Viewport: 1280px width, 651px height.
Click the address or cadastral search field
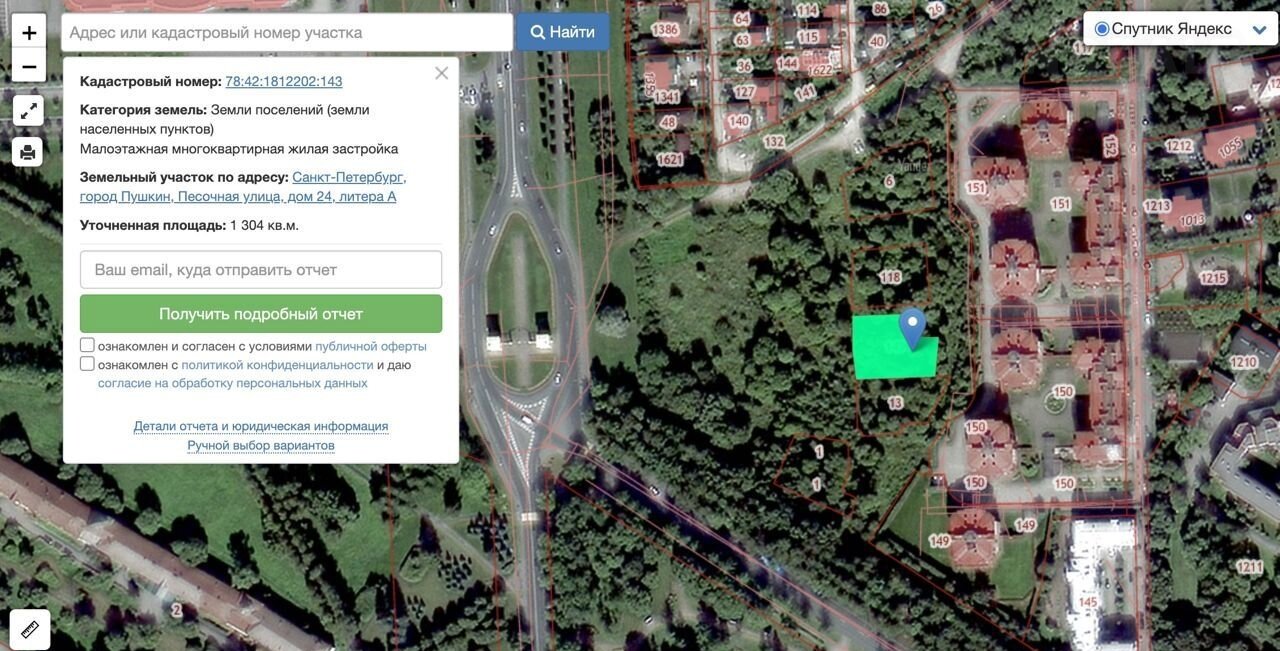[287, 32]
